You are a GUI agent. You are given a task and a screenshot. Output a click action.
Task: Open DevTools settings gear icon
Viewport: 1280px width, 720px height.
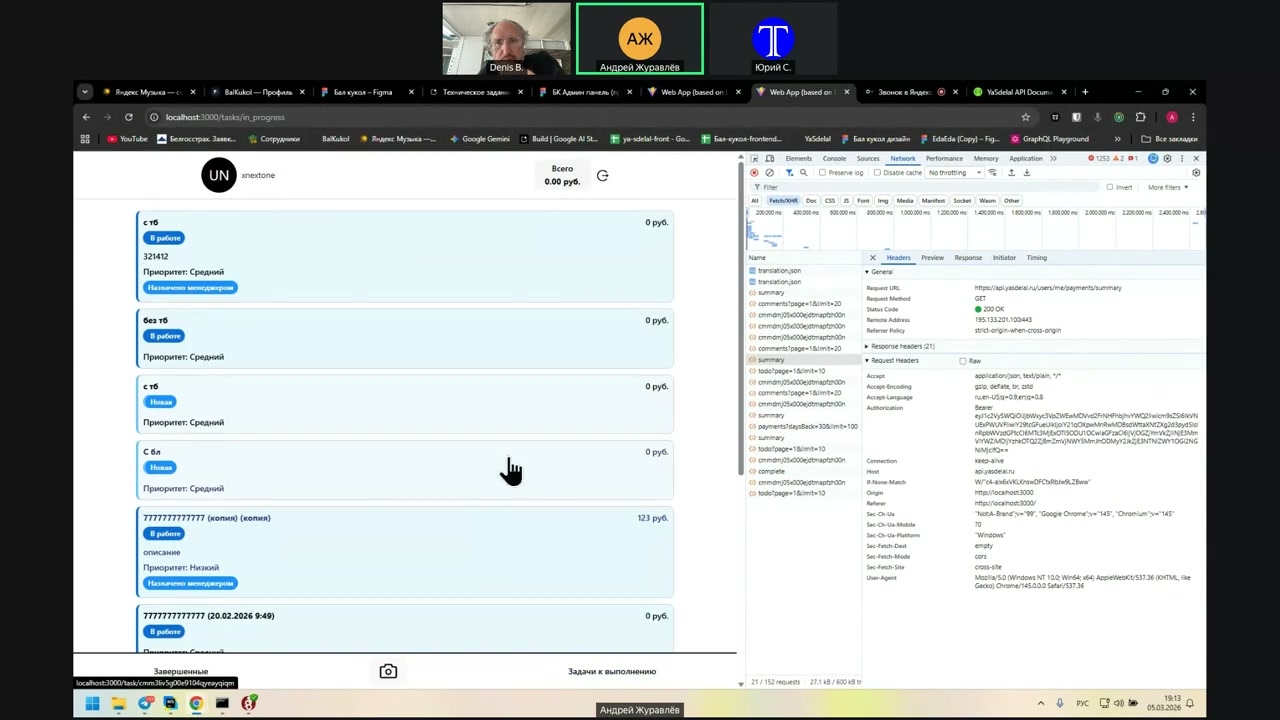pyautogui.click(x=1167, y=159)
